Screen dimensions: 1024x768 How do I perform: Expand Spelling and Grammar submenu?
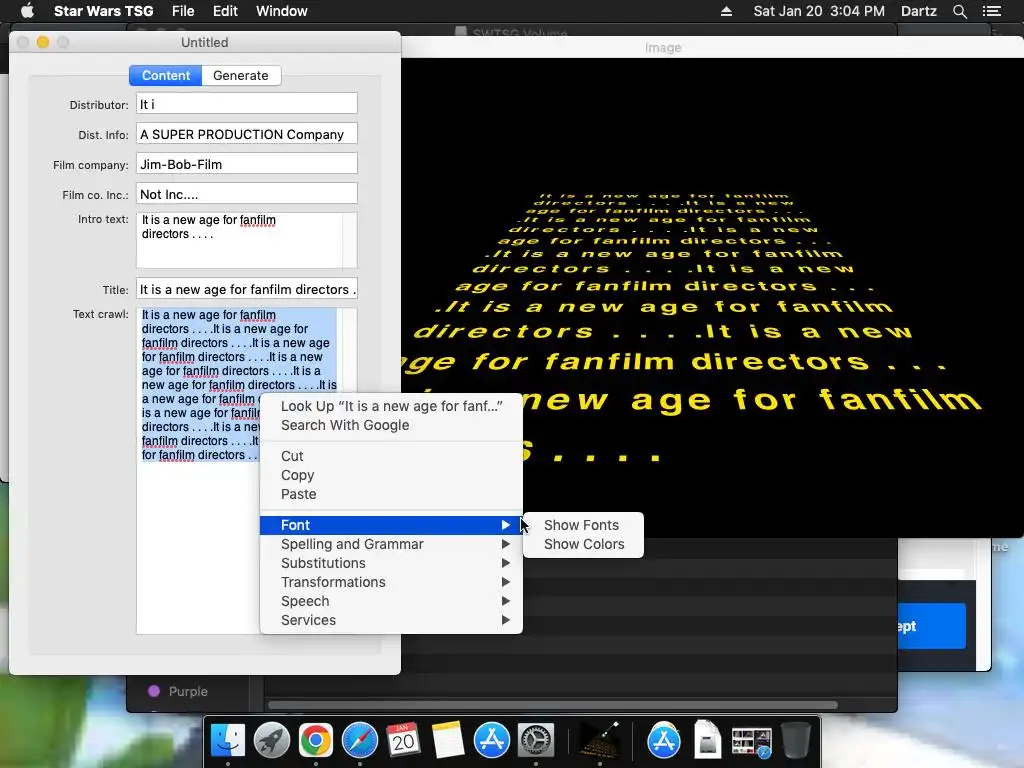(505, 544)
